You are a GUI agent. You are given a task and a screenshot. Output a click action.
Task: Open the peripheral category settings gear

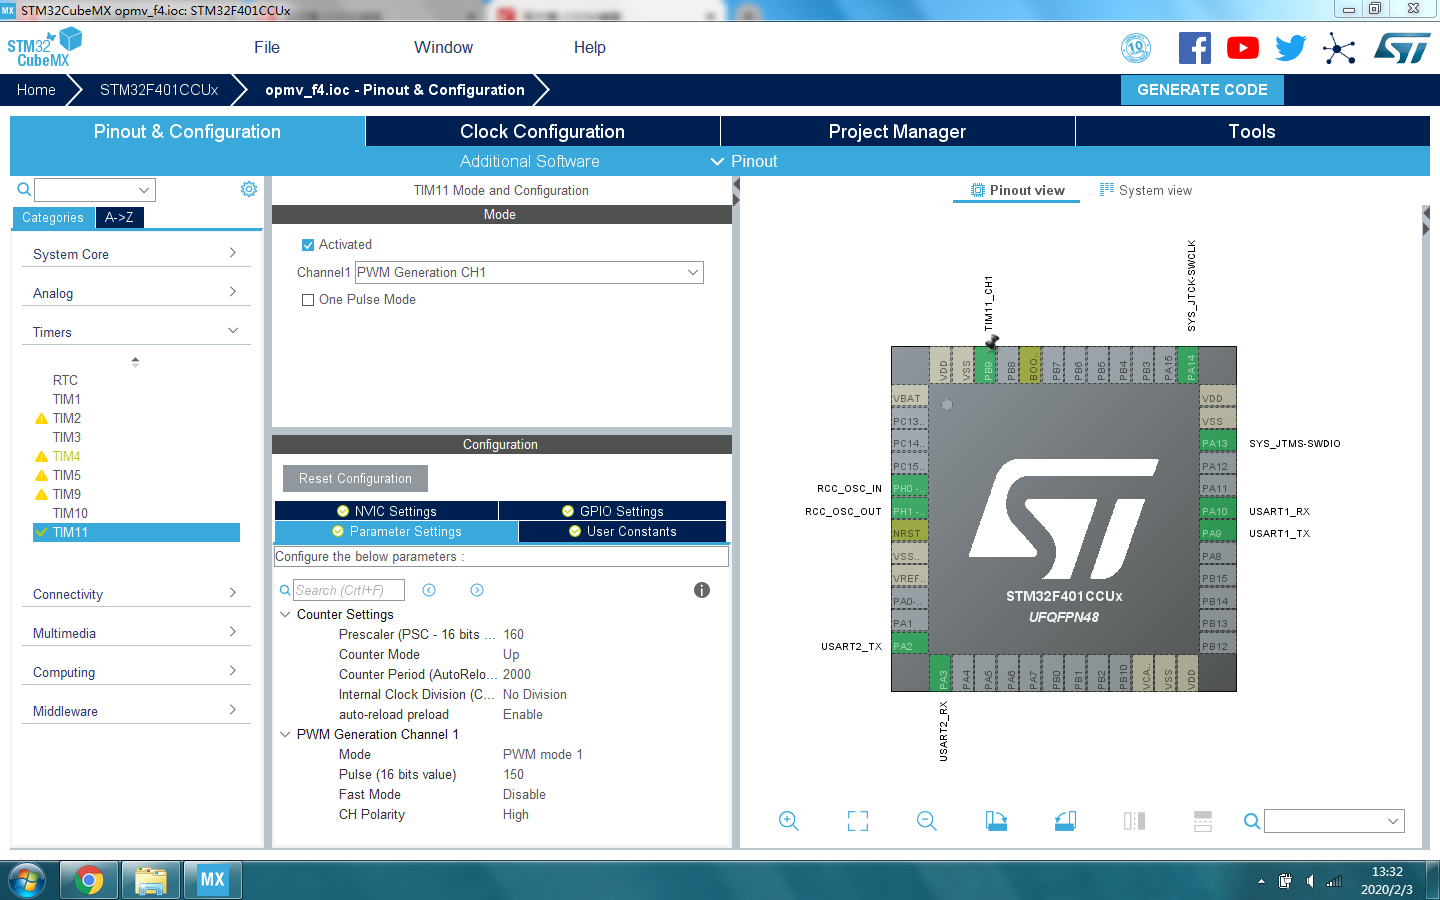[249, 189]
